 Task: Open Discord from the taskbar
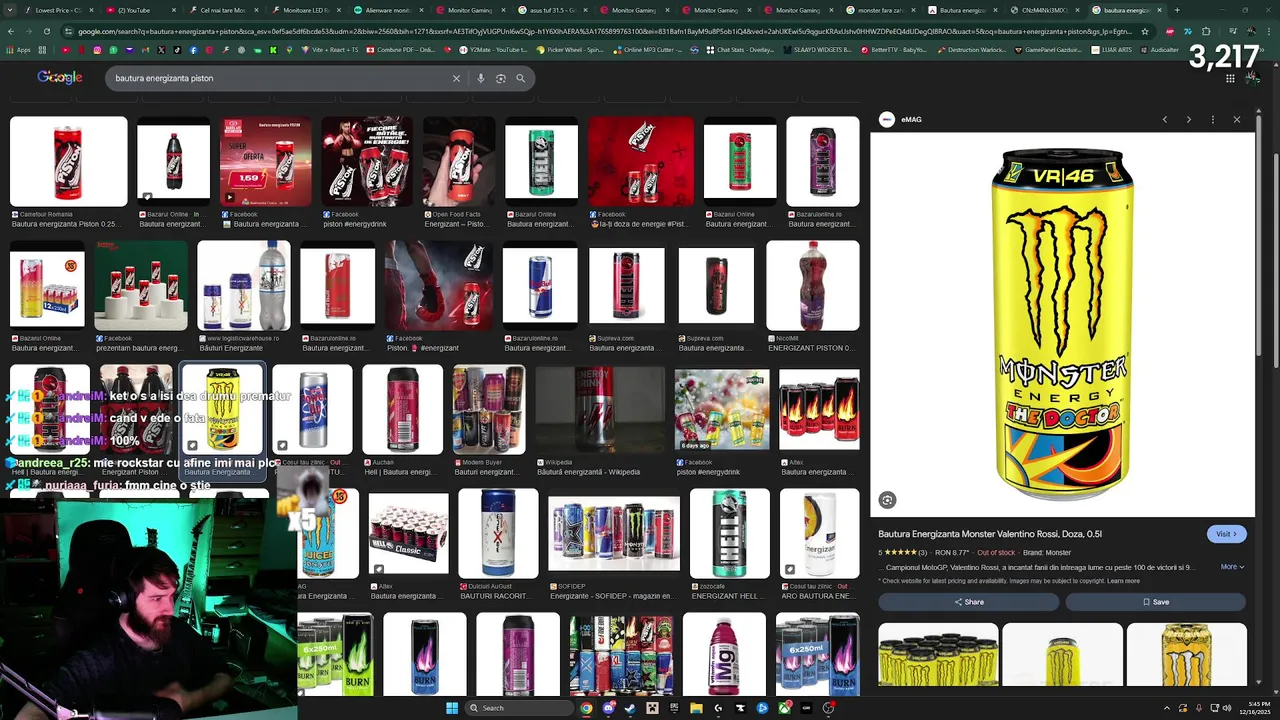click(x=608, y=708)
